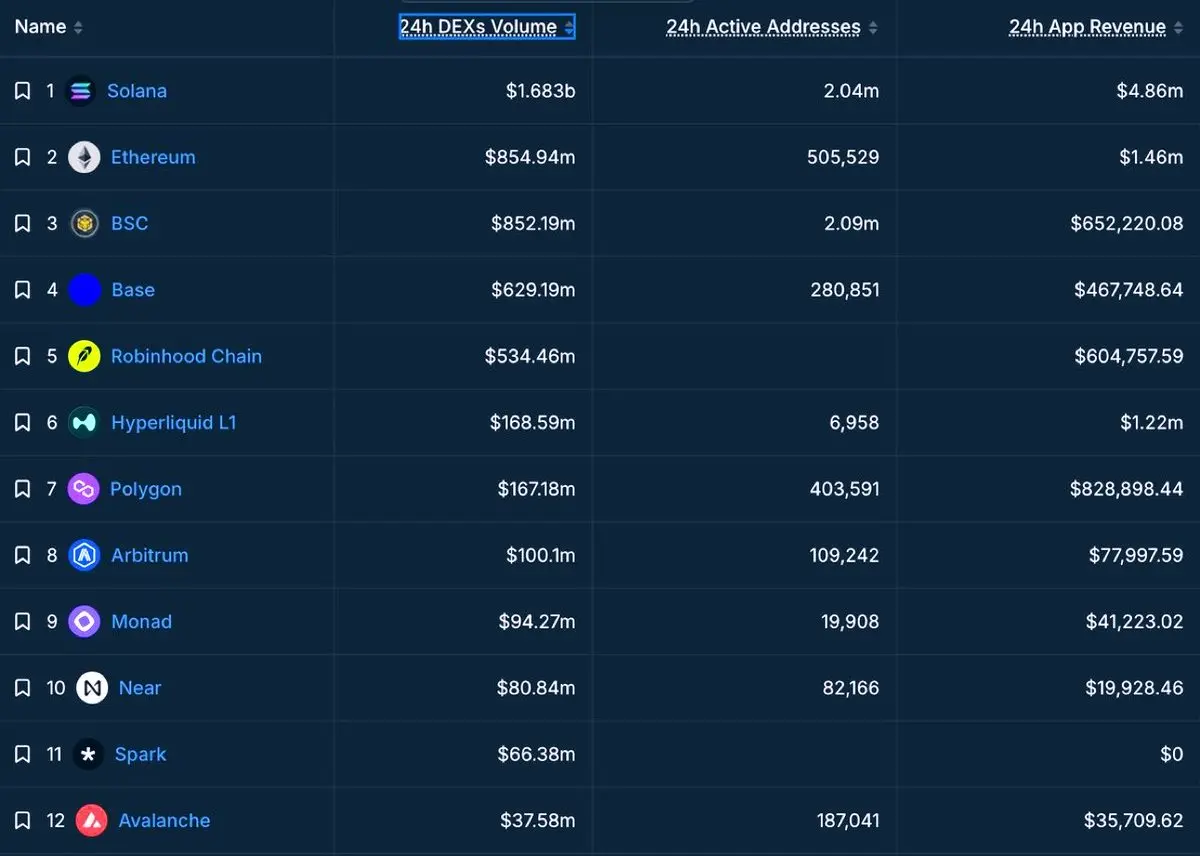This screenshot has height=856, width=1200.
Task: Open the Arbitrum chain link
Action: 149,555
